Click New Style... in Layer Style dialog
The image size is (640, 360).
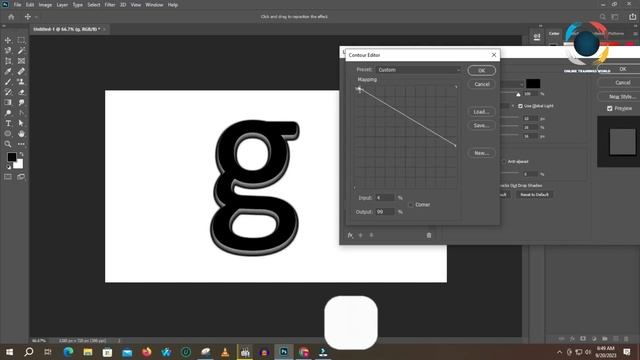(621, 97)
